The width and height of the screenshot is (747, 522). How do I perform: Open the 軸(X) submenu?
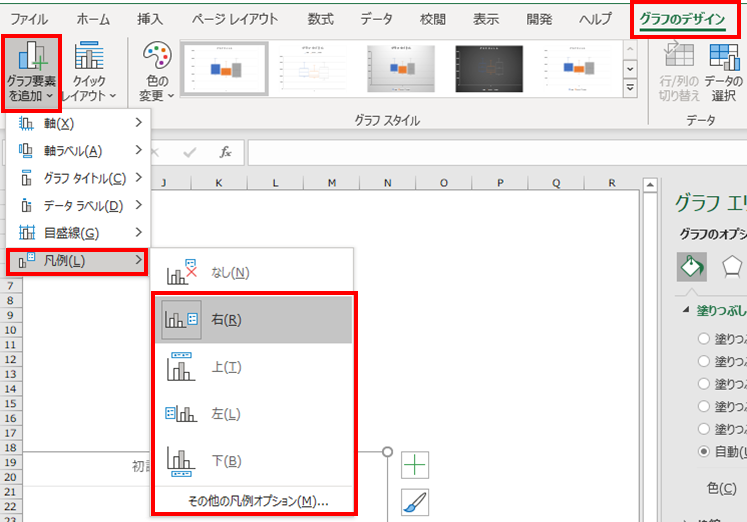point(79,123)
